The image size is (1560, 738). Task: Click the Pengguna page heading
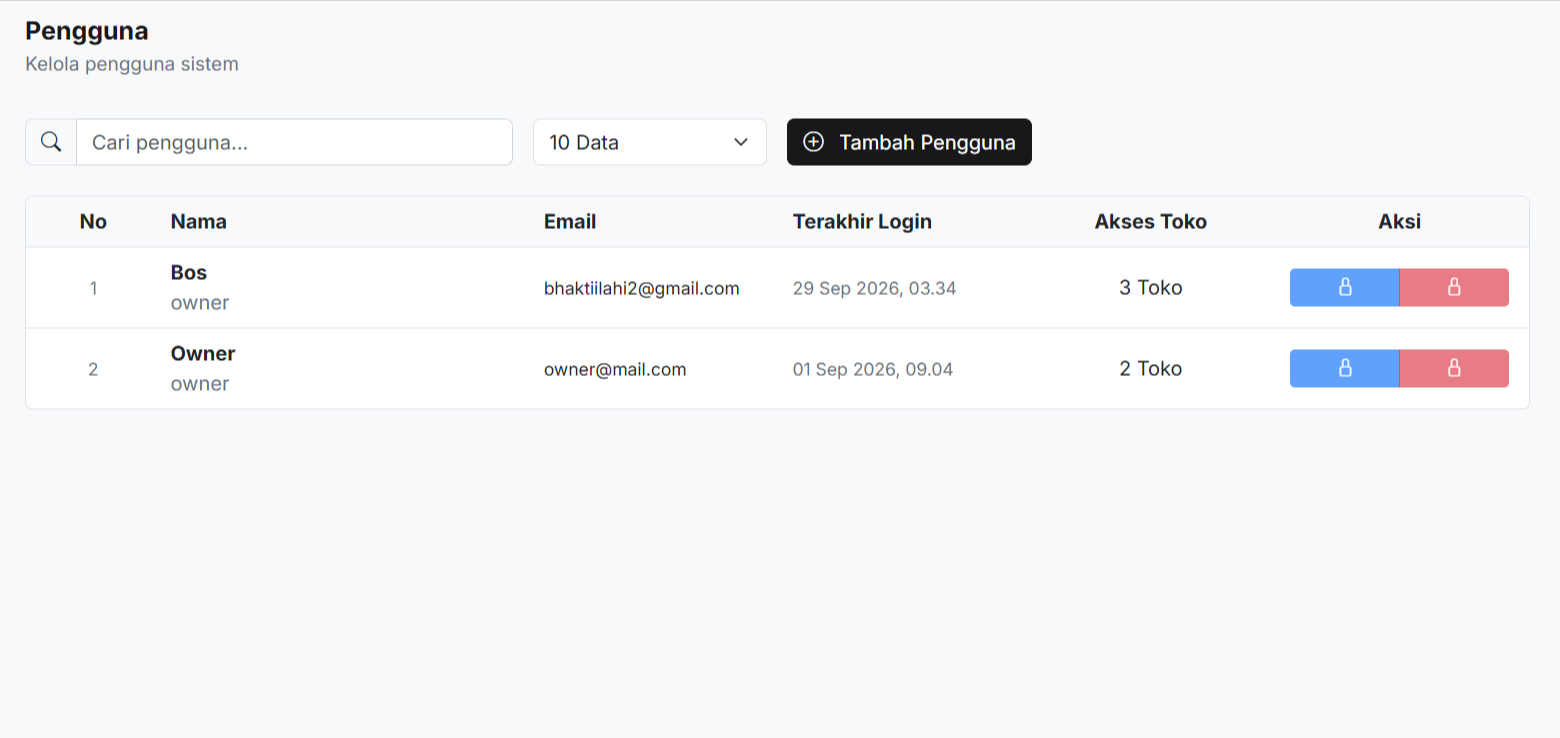[87, 31]
